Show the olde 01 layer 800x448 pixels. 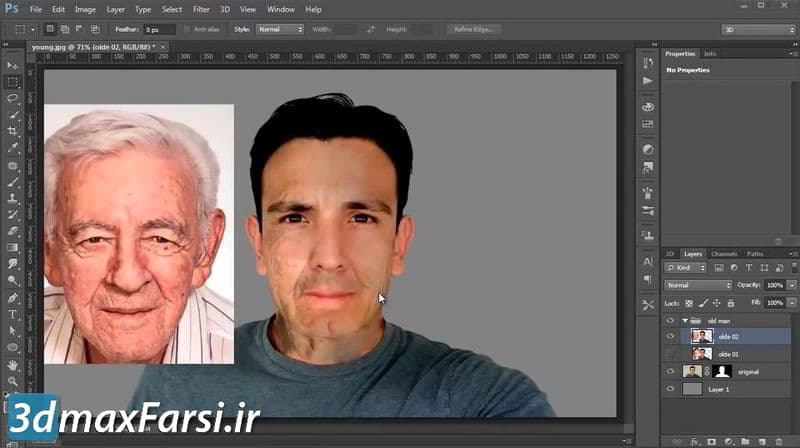coord(670,354)
